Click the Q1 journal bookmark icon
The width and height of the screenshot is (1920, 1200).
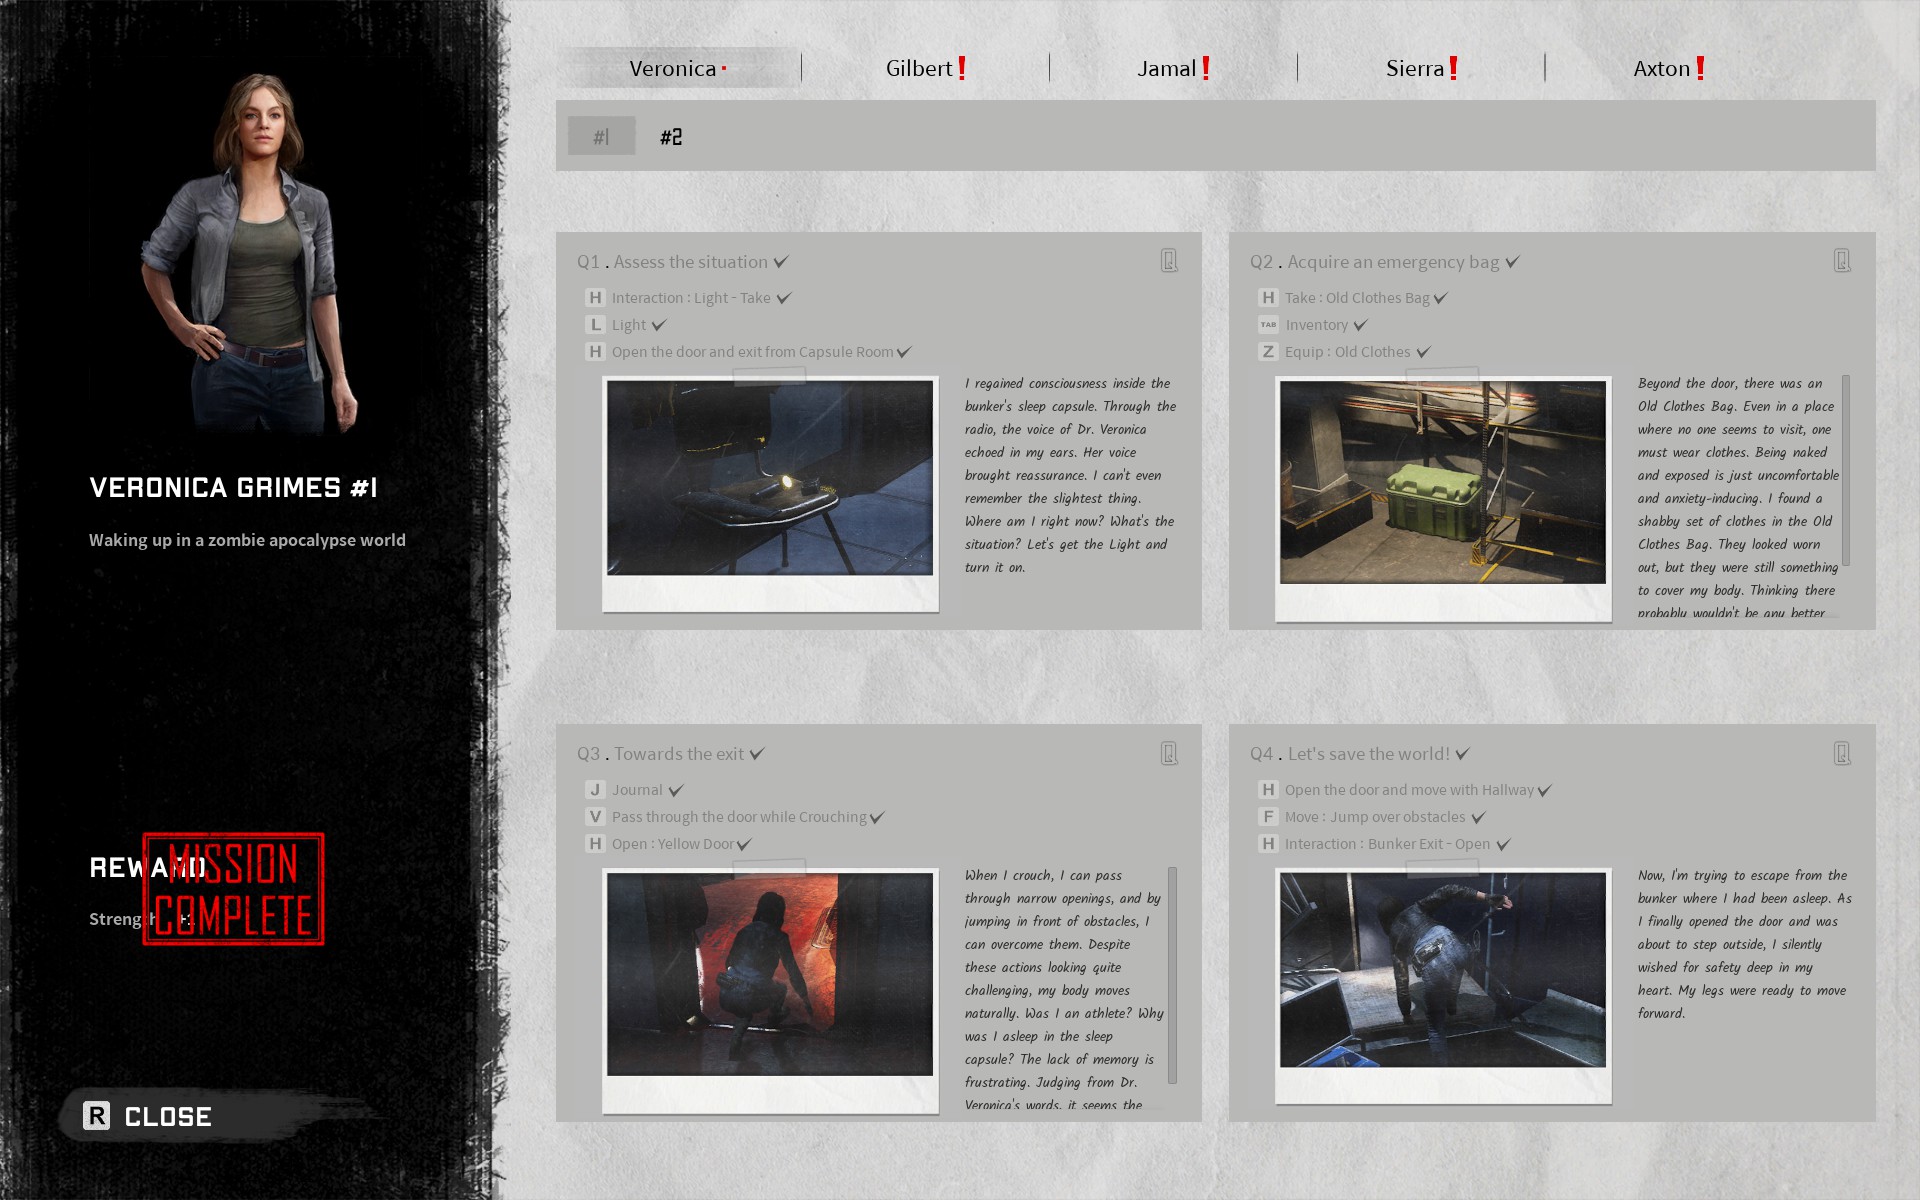point(1168,261)
